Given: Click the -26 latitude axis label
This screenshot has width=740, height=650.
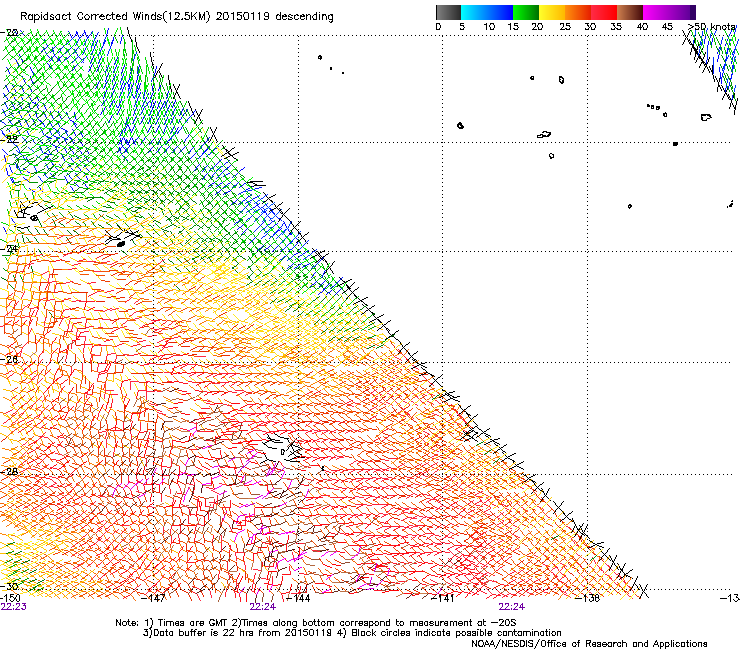Looking at the screenshot, I should coord(9,360).
